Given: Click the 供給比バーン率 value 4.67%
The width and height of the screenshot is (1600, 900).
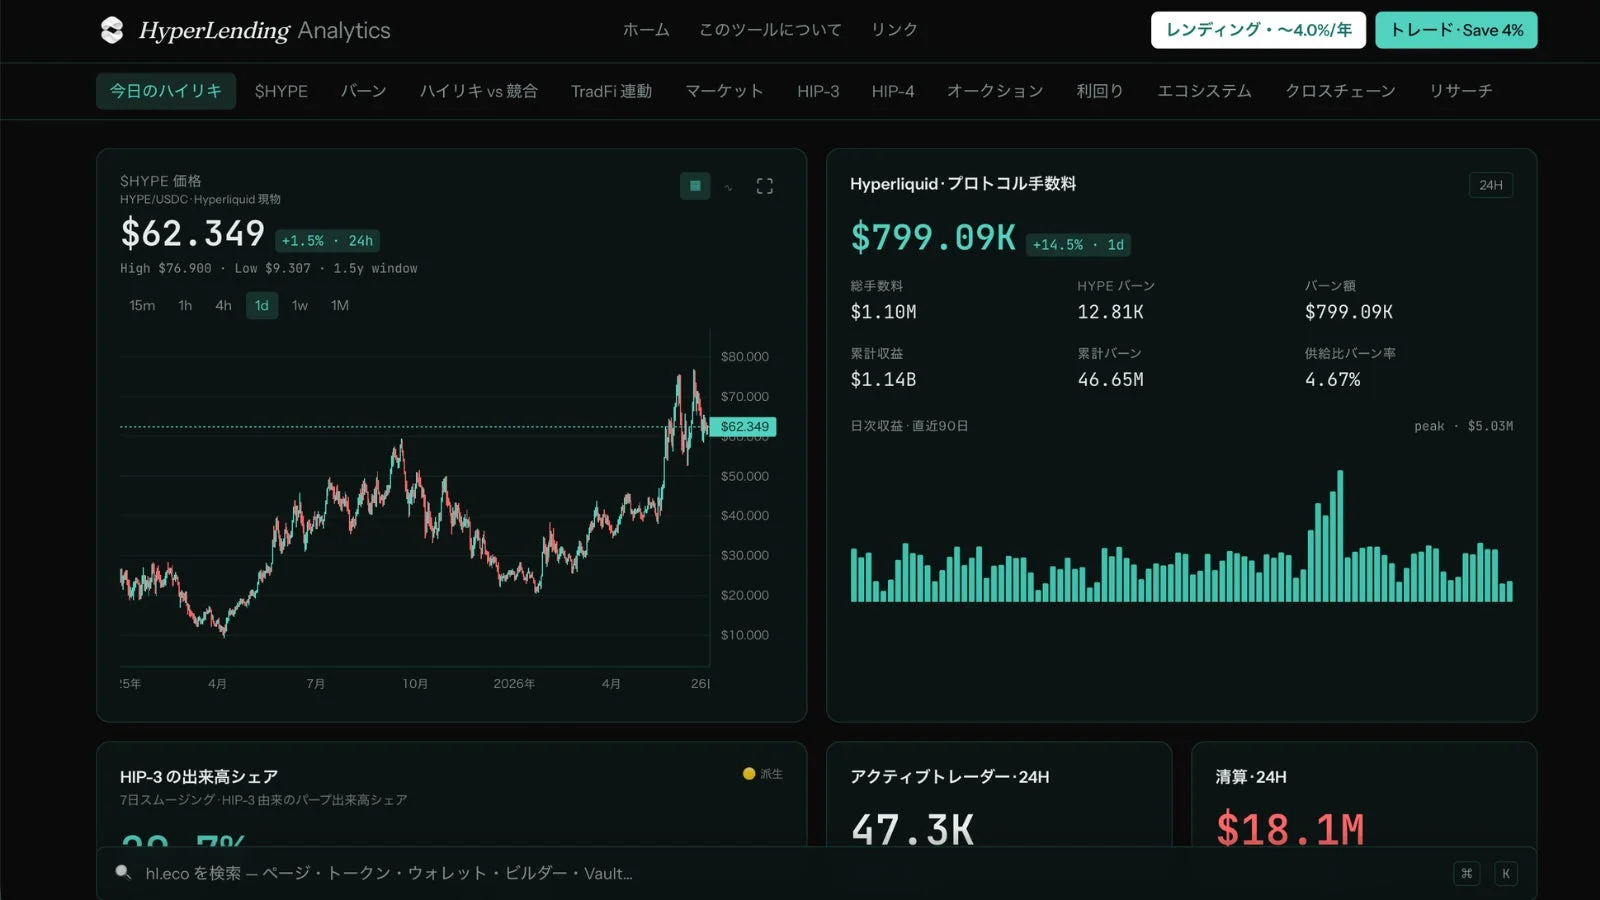Looking at the screenshot, I should (x=1332, y=380).
